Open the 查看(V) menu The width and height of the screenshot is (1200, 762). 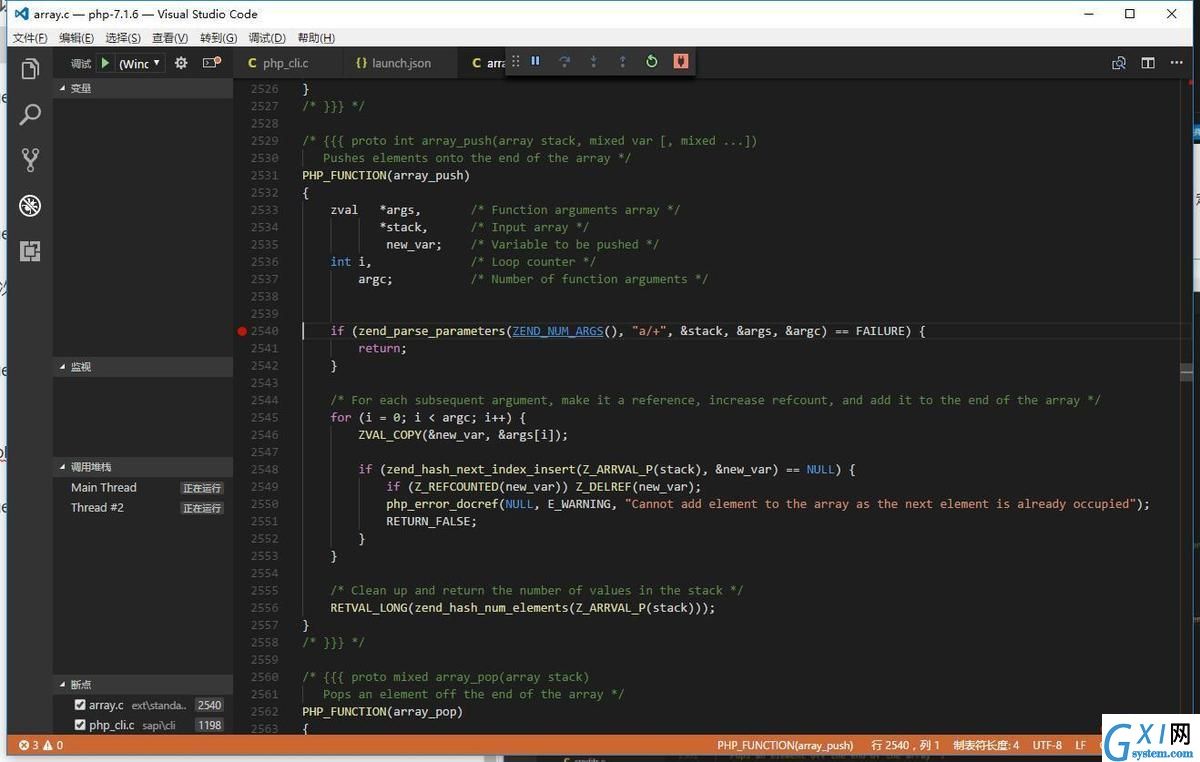pyautogui.click(x=170, y=38)
